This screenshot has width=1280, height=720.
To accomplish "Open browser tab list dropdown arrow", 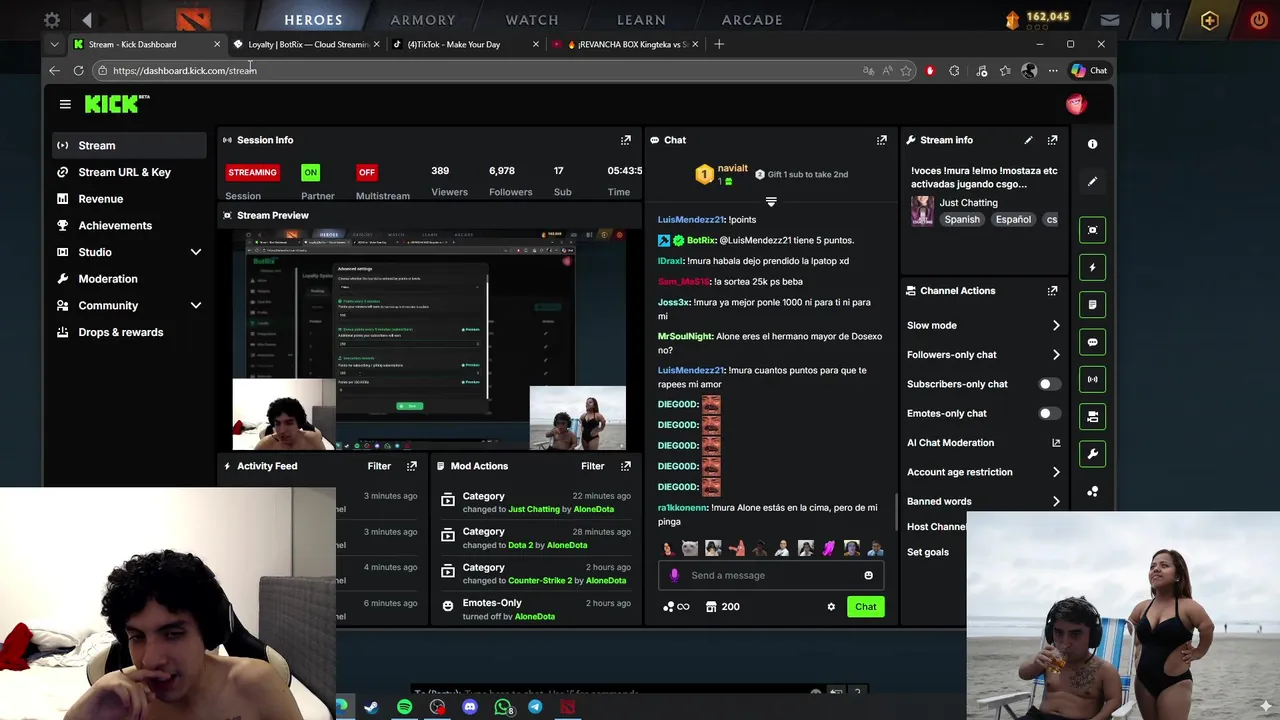I will point(54,44).
